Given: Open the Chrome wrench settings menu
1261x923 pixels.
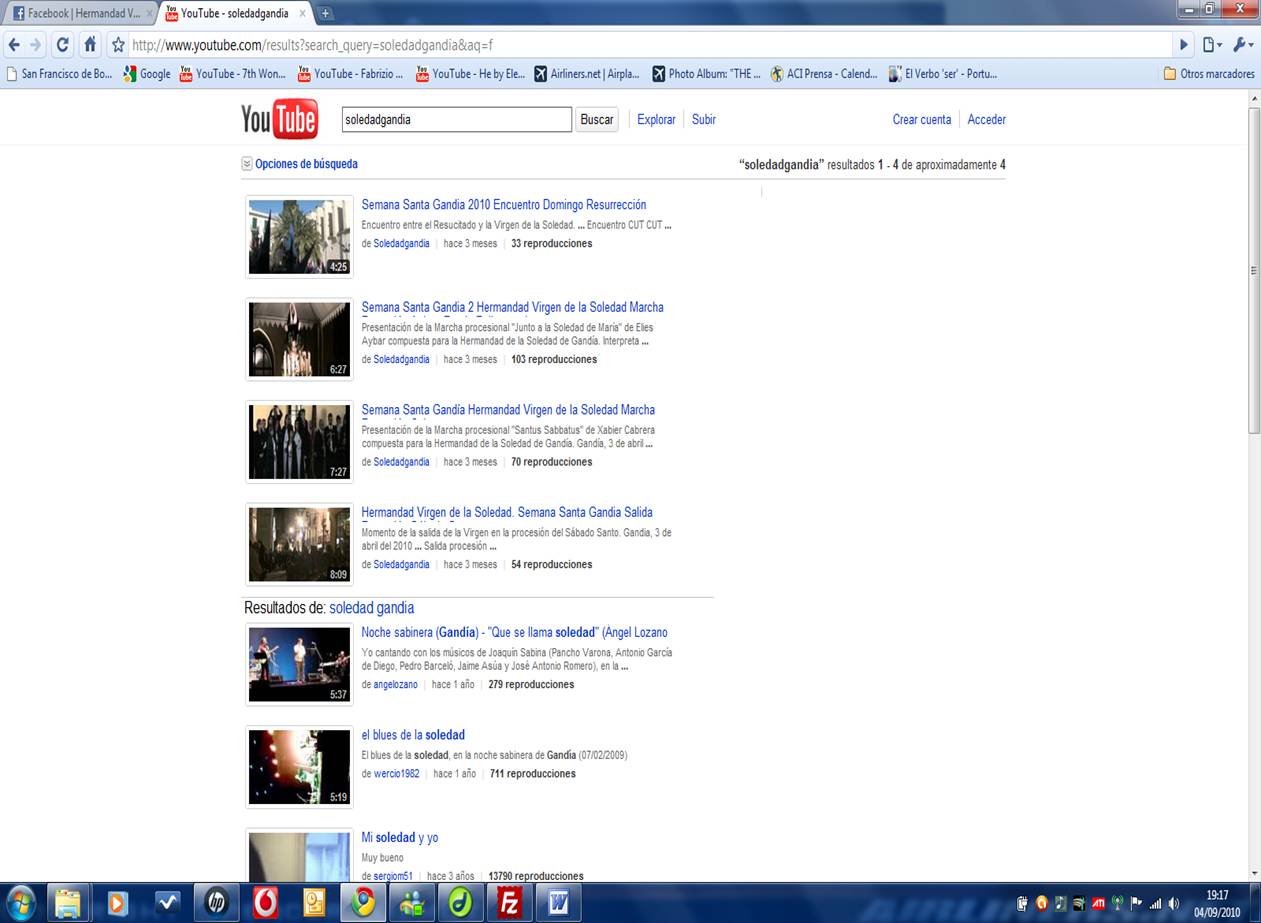Looking at the screenshot, I should (x=1242, y=45).
